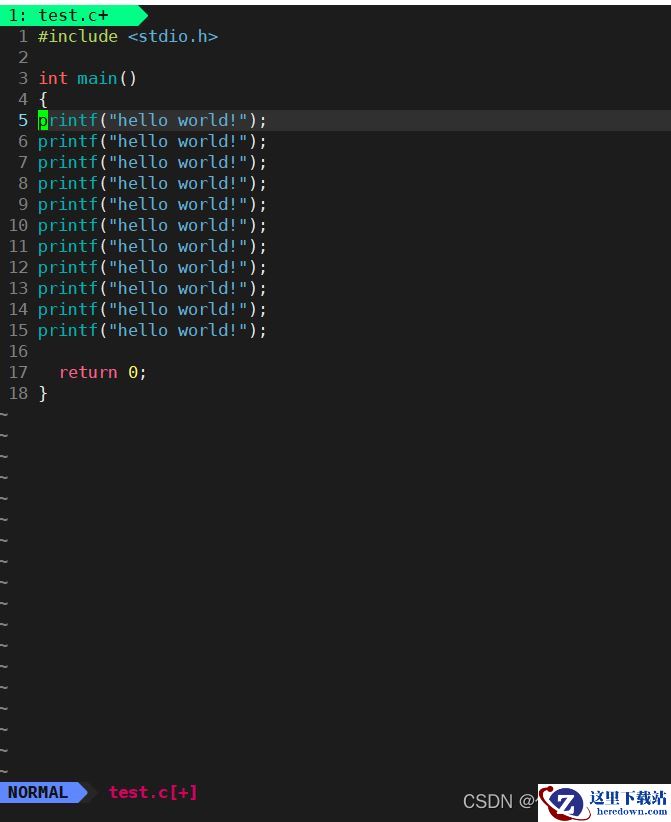Click line number 10 in the gutter
The height and width of the screenshot is (822, 671).
coord(18,225)
